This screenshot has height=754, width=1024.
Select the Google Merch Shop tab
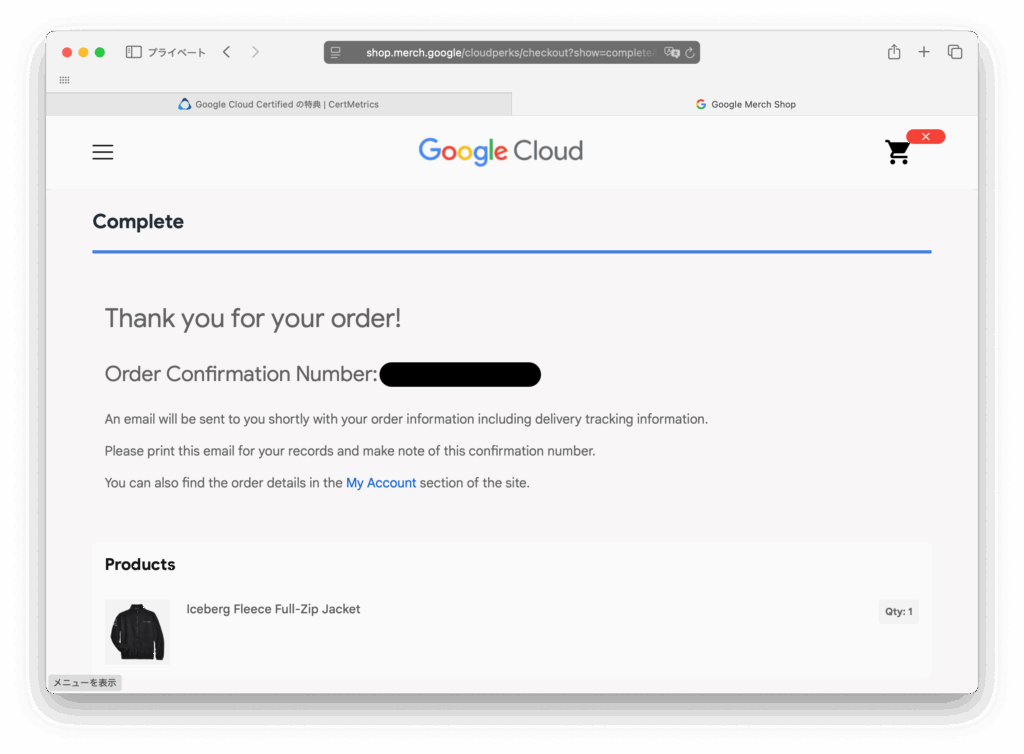[745, 104]
